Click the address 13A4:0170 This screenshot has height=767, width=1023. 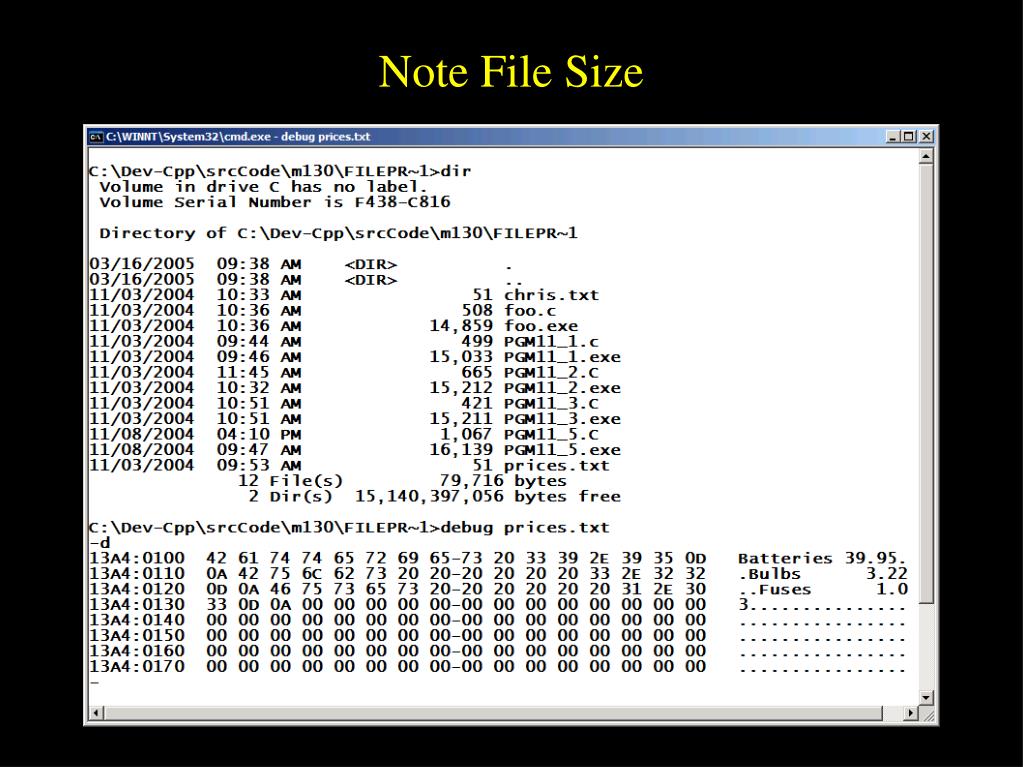pyautogui.click(x=137, y=667)
